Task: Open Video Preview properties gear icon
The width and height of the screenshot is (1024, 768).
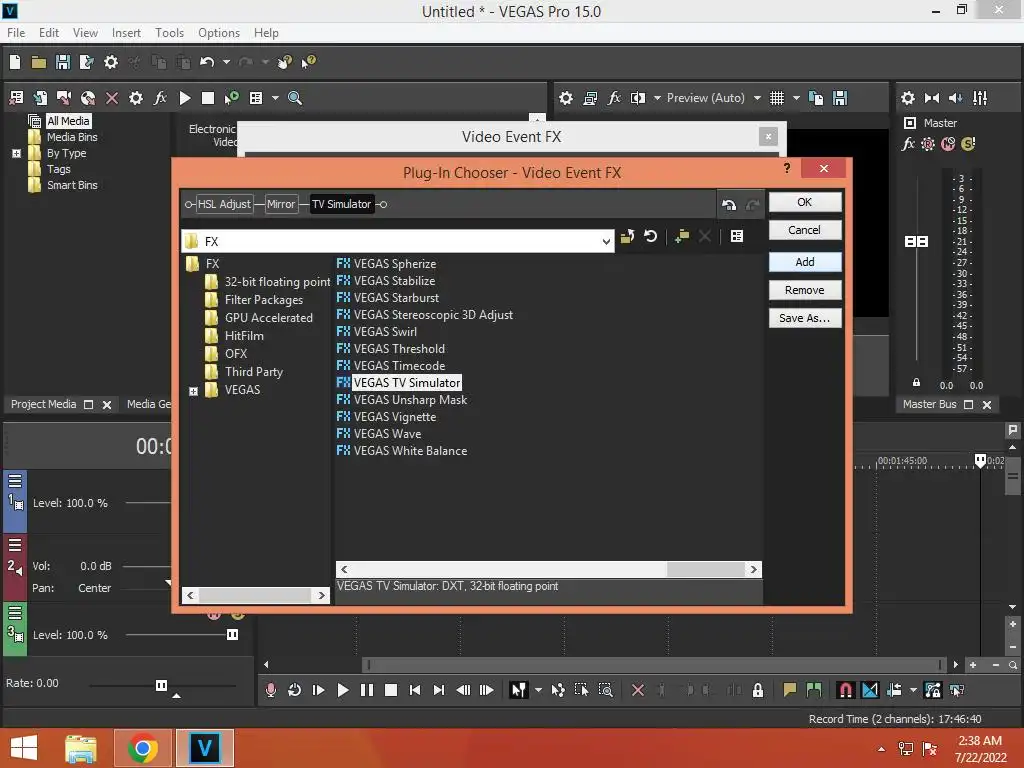Action: click(566, 98)
